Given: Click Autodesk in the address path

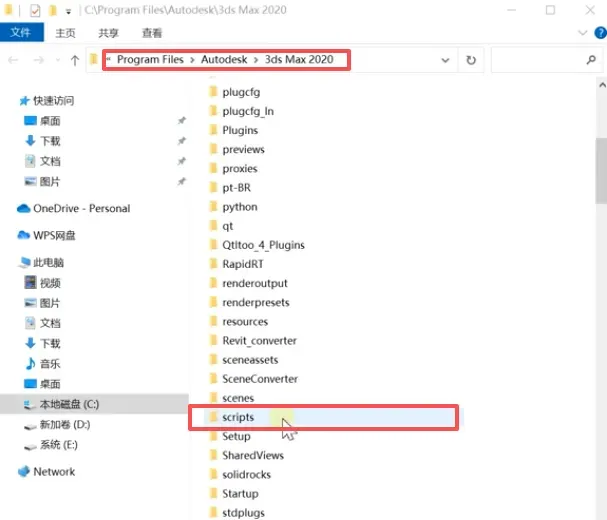Looking at the screenshot, I should (224, 59).
